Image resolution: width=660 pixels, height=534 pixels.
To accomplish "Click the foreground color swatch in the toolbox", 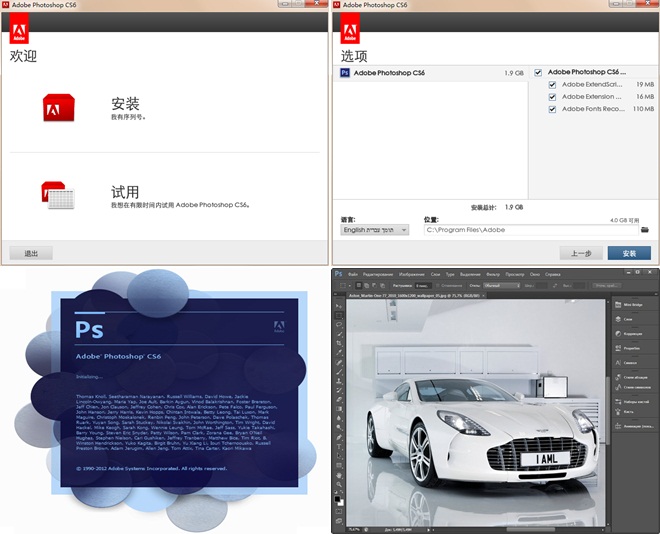I will (337, 497).
